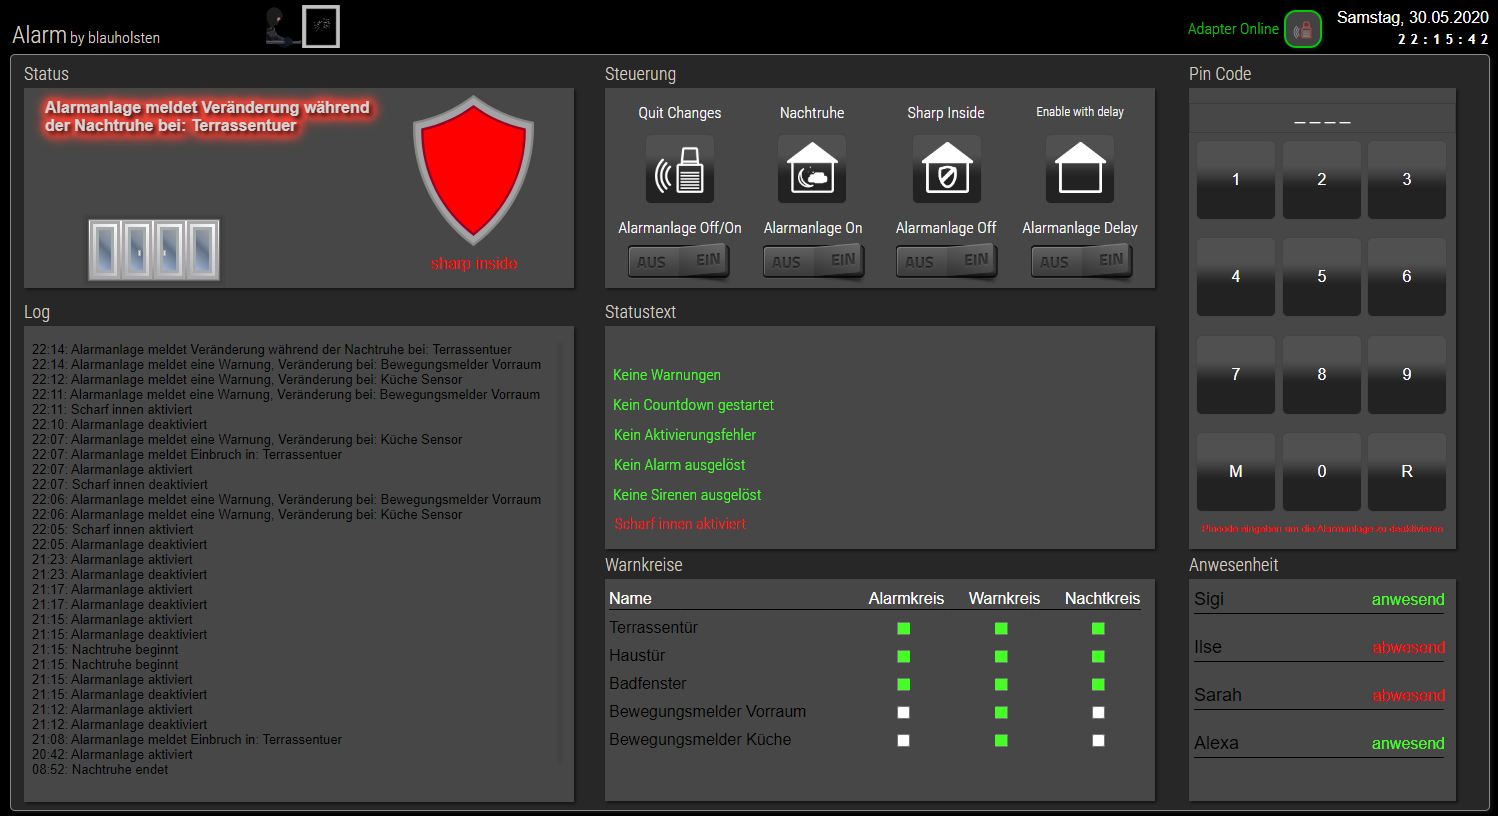
Task: Tap pin pad key 7
Action: click(1236, 375)
